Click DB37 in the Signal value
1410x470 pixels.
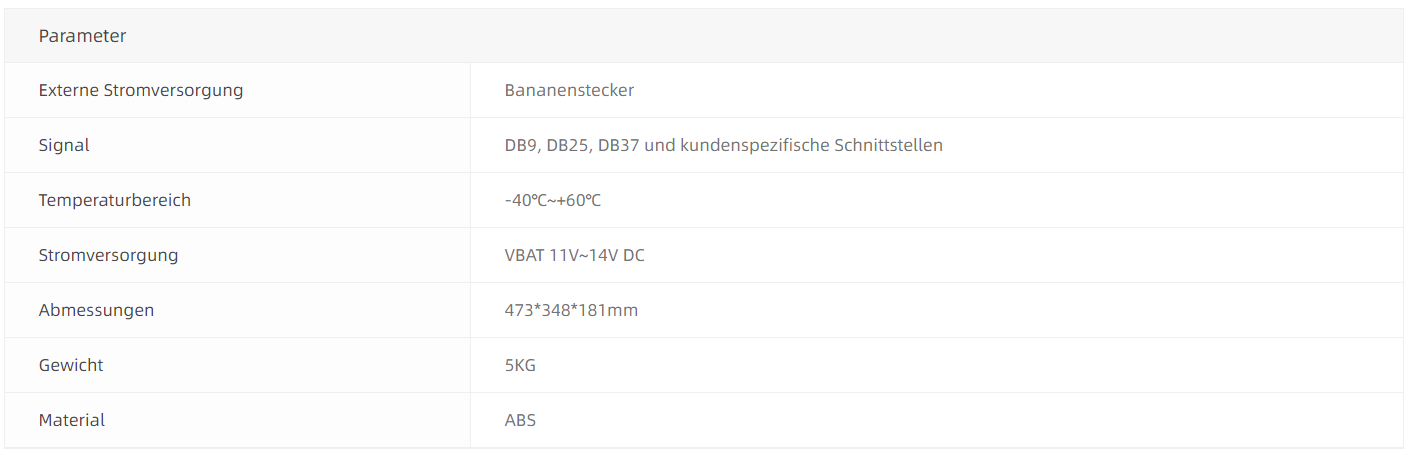point(618,145)
